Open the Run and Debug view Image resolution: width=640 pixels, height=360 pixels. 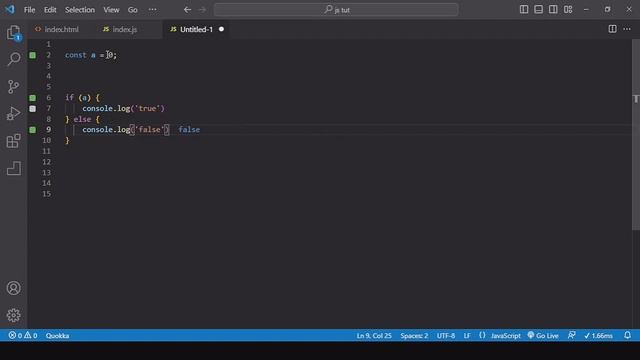pos(13,113)
